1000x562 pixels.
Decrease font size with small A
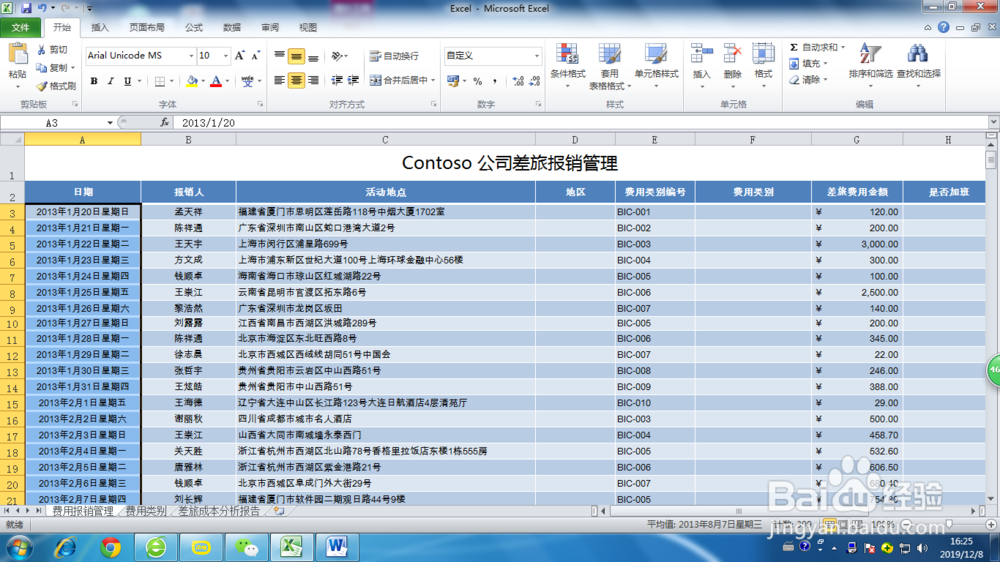point(255,56)
